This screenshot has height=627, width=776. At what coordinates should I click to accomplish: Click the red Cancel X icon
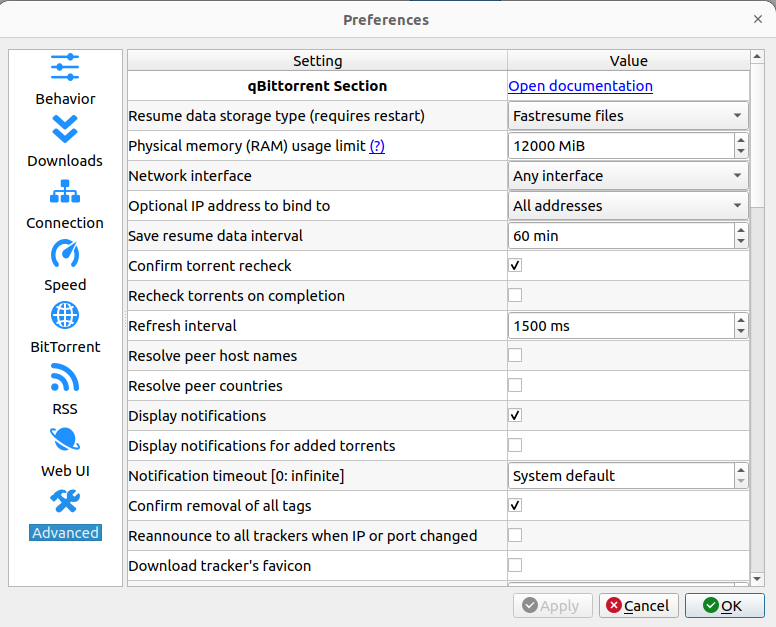[614, 605]
